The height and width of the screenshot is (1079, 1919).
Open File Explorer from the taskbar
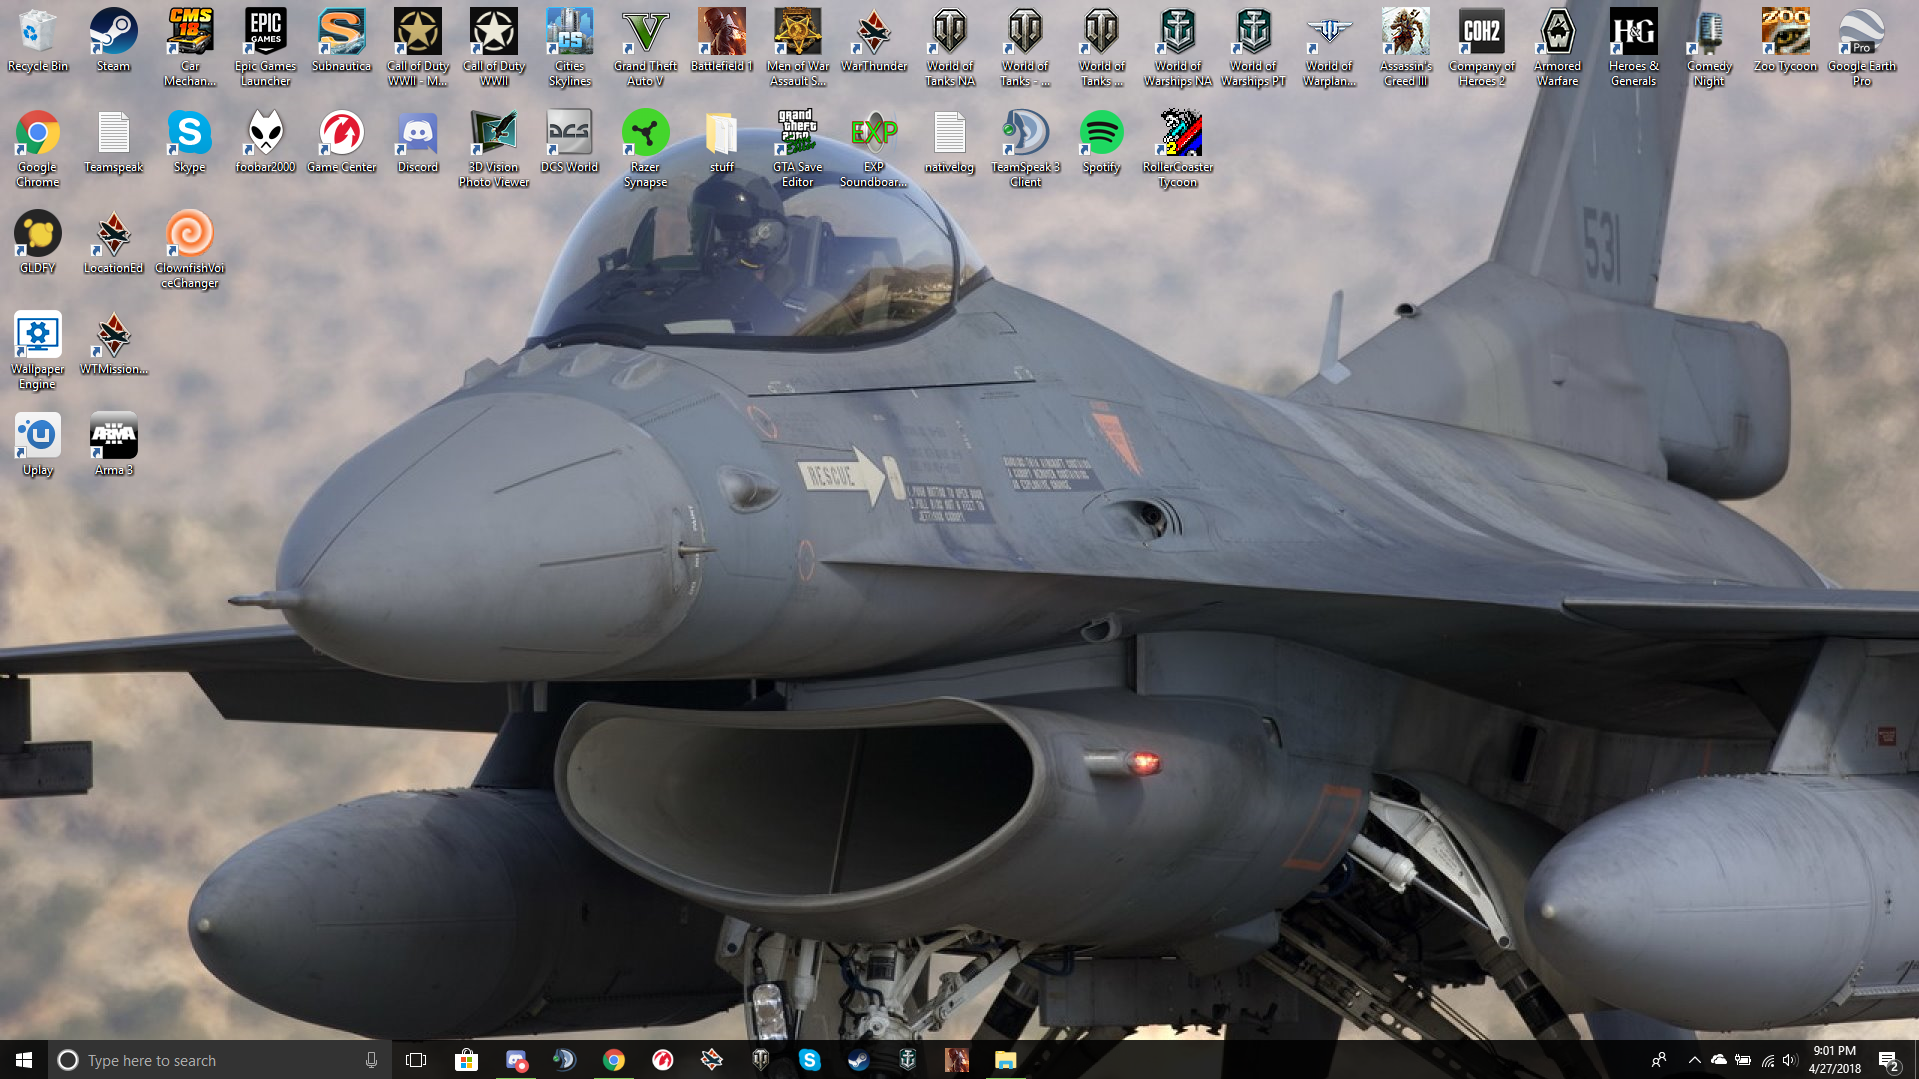click(x=1005, y=1060)
